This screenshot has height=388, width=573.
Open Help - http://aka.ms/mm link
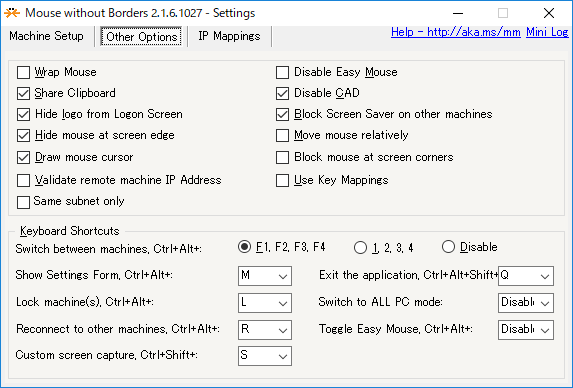(456, 32)
